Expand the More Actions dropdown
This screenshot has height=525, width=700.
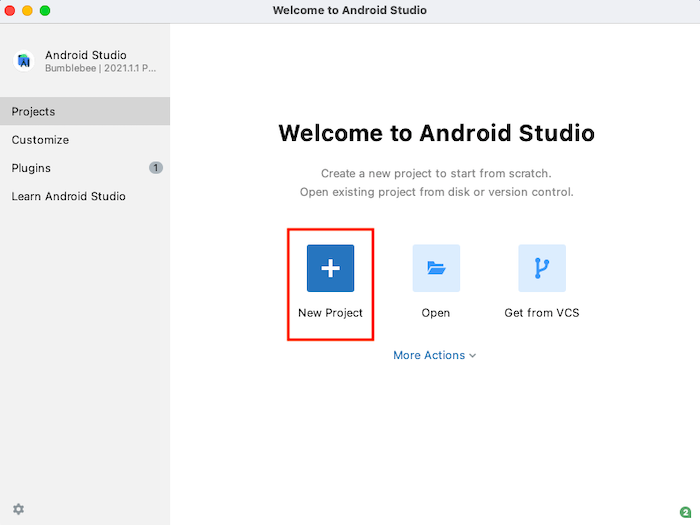point(435,355)
